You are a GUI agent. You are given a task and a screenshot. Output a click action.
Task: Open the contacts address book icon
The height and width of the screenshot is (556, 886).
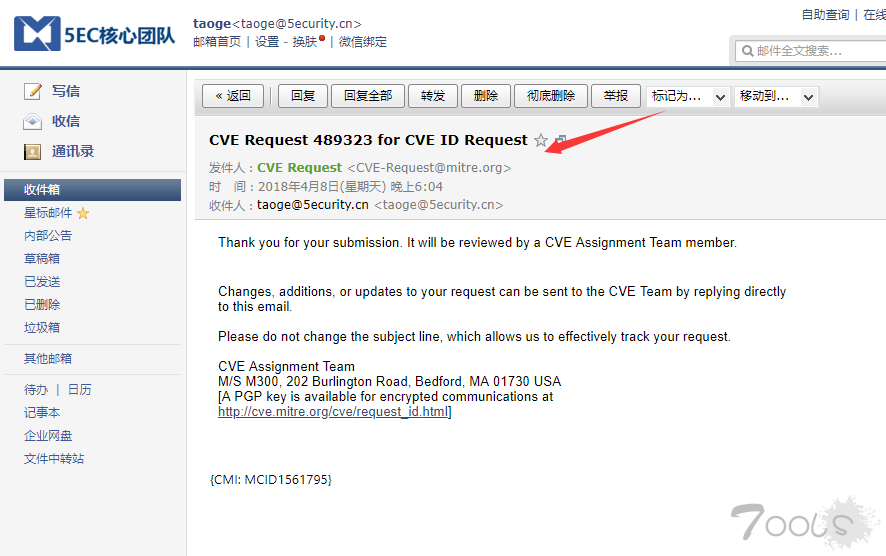click(32, 151)
